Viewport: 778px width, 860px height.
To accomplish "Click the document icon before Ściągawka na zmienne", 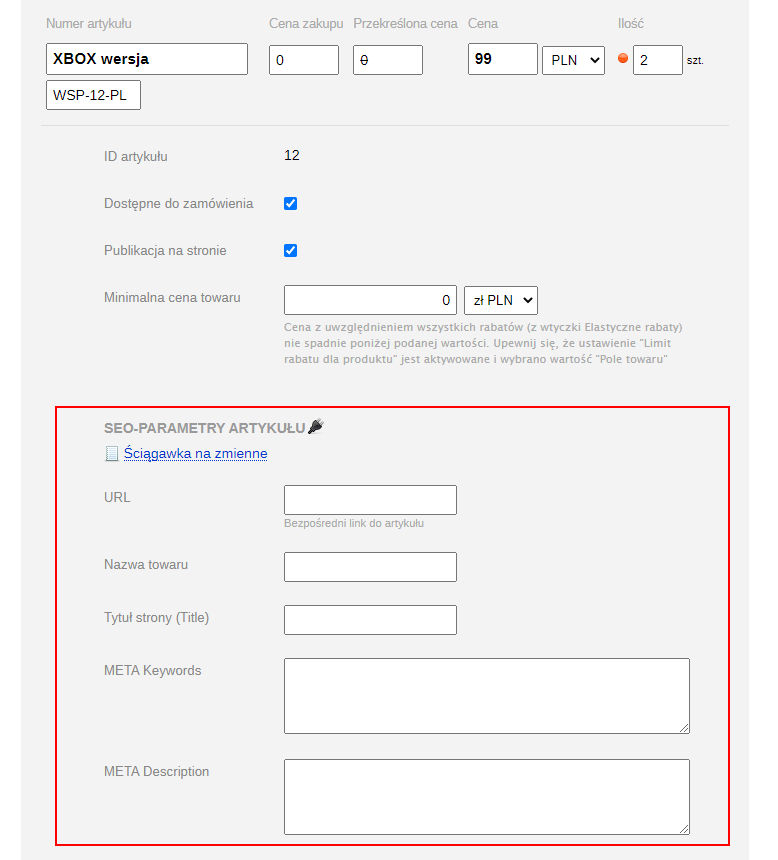I will (112, 453).
